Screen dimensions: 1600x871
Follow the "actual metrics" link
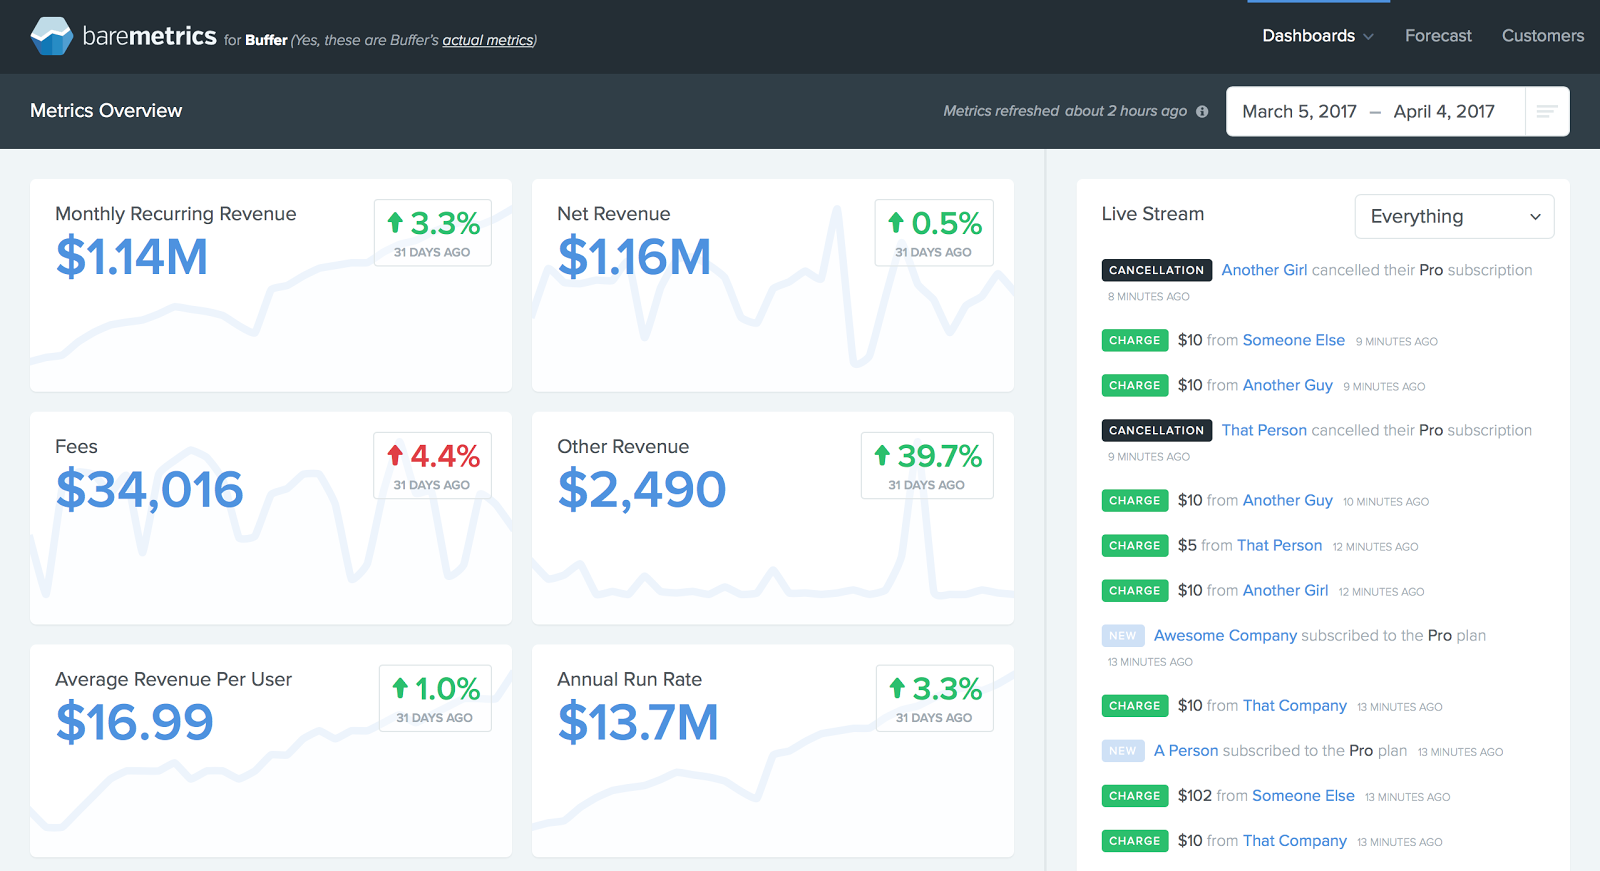[x=488, y=40]
